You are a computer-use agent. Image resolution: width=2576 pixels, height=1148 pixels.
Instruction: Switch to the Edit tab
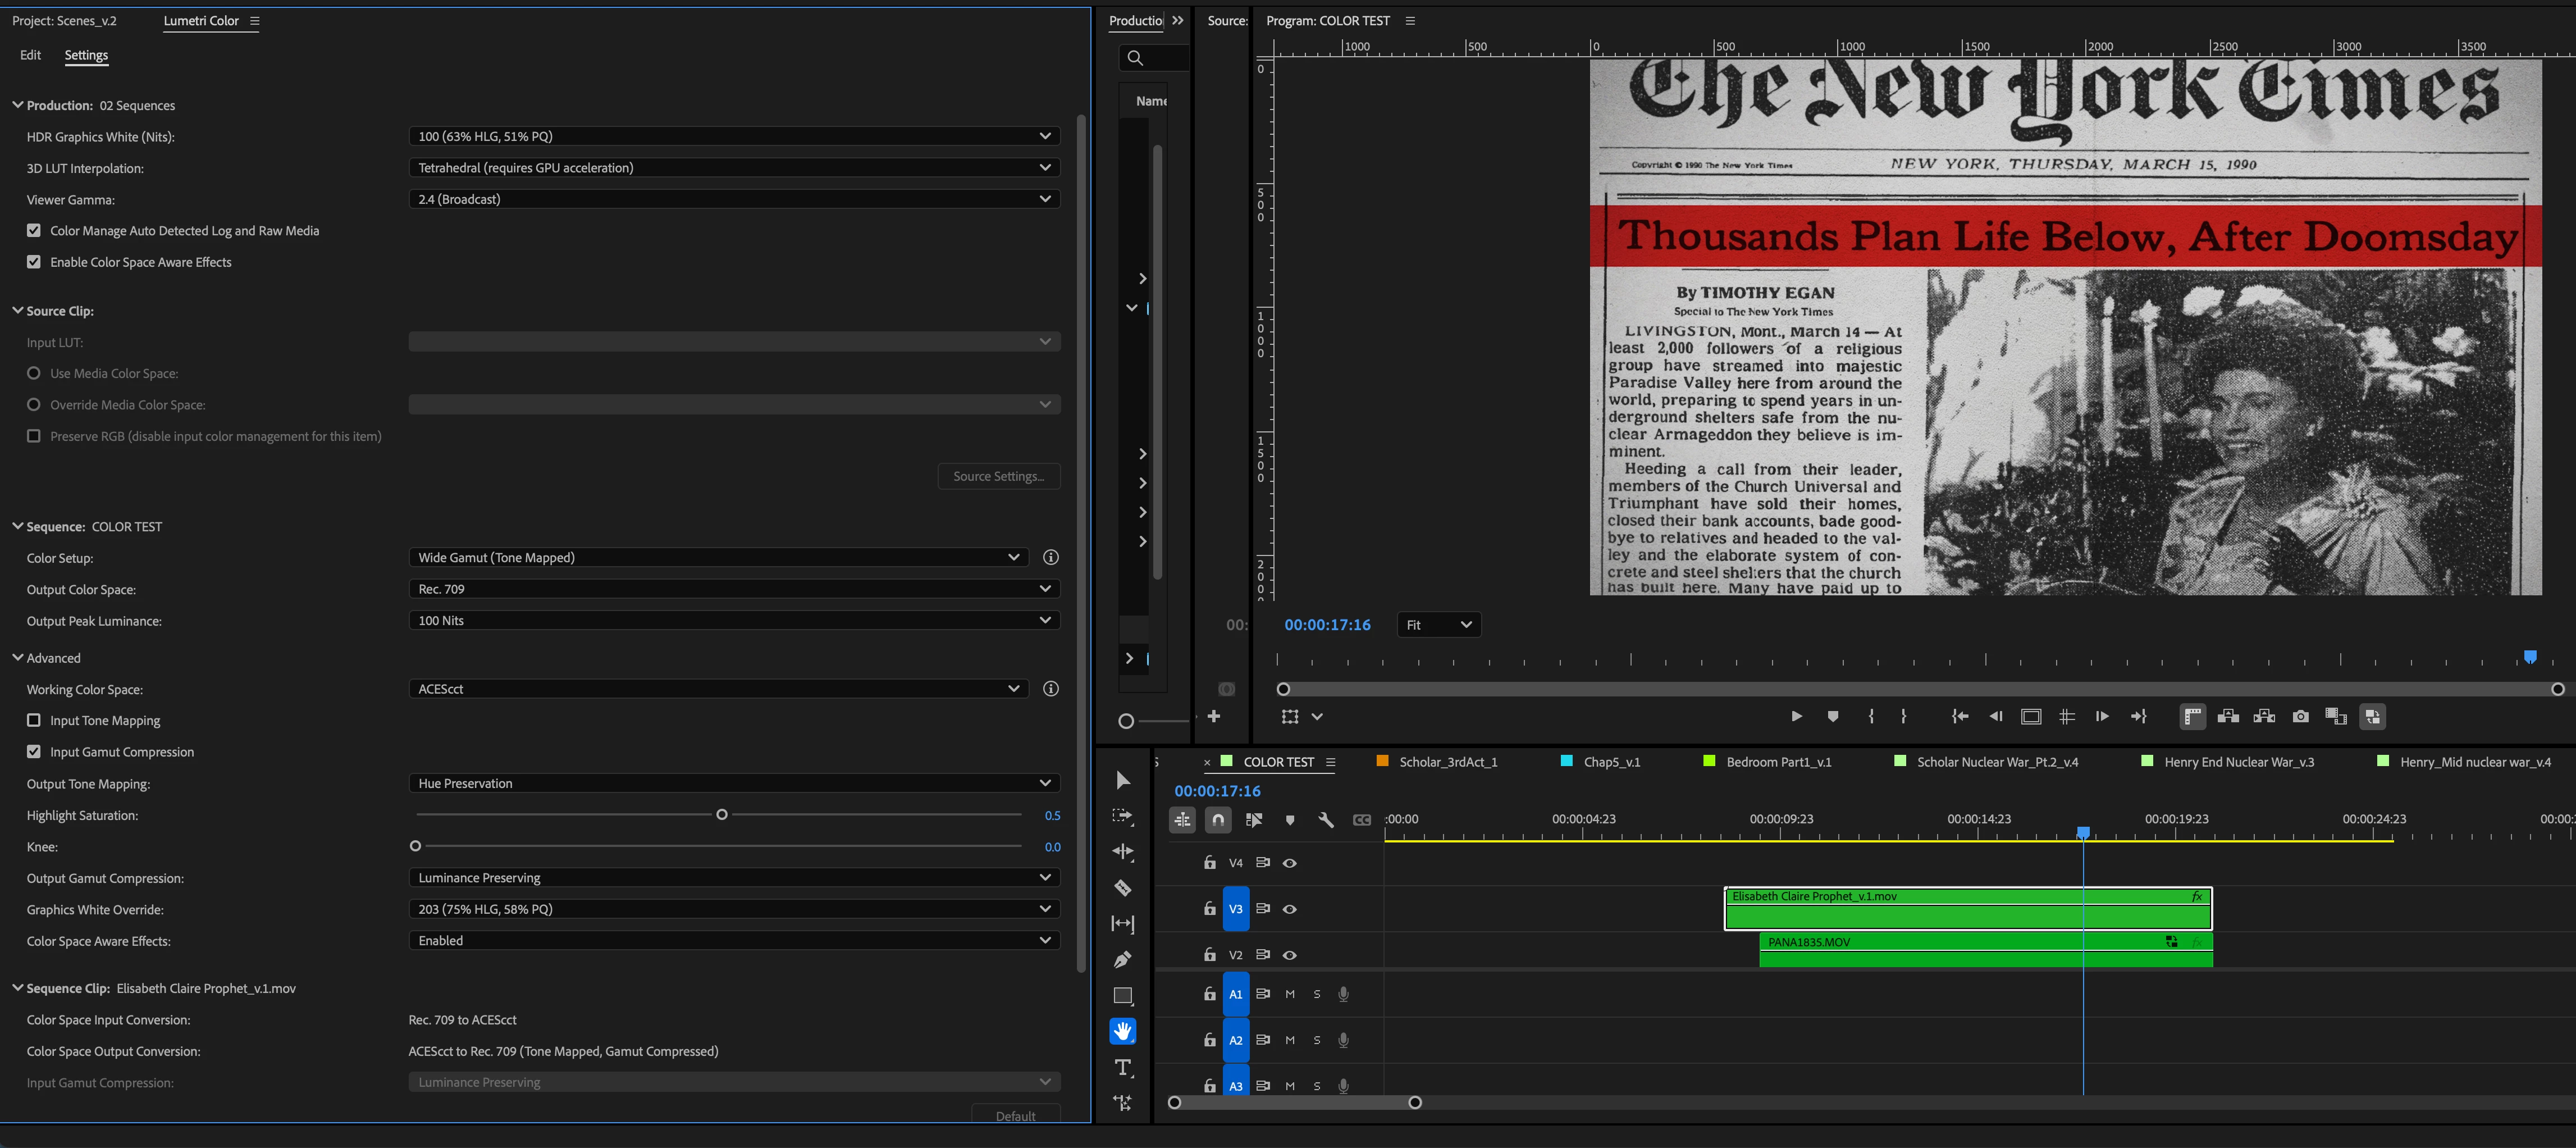pyautogui.click(x=30, y=55)
